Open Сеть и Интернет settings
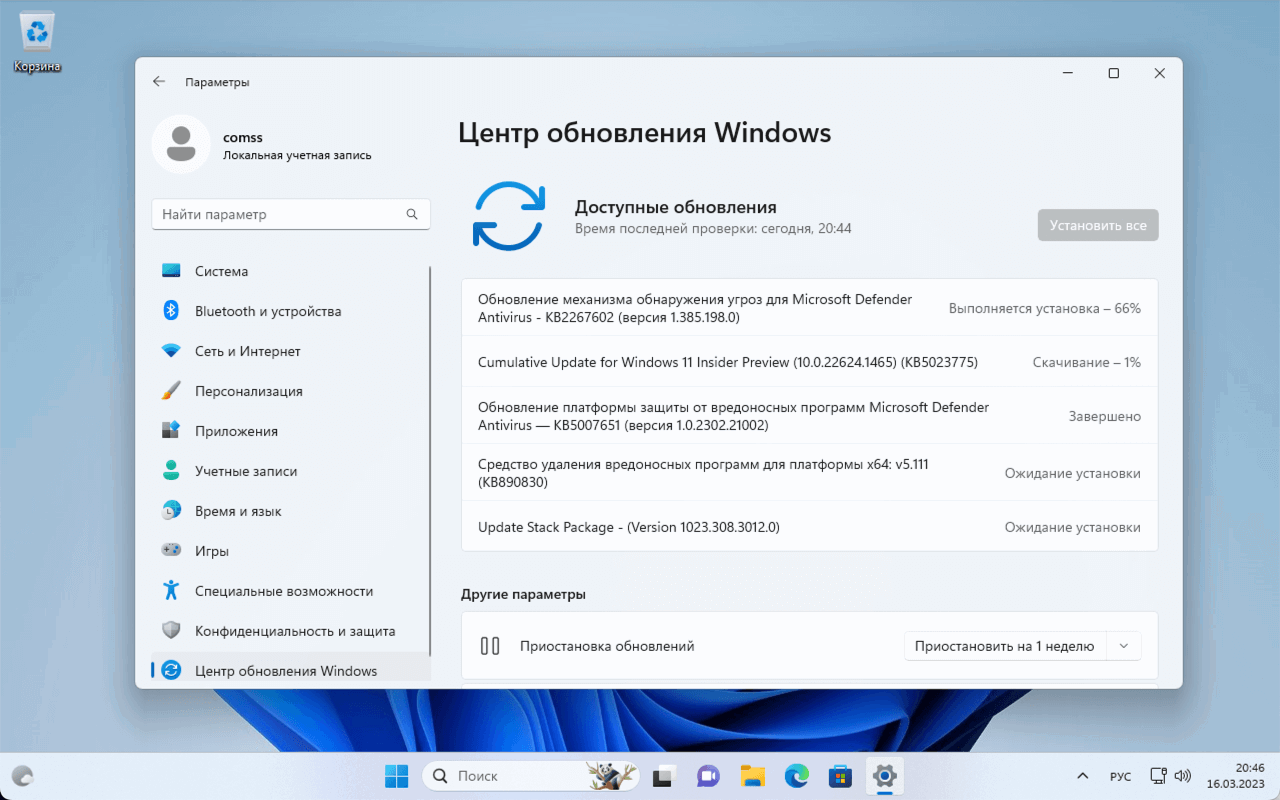 (x=290, y=351)
